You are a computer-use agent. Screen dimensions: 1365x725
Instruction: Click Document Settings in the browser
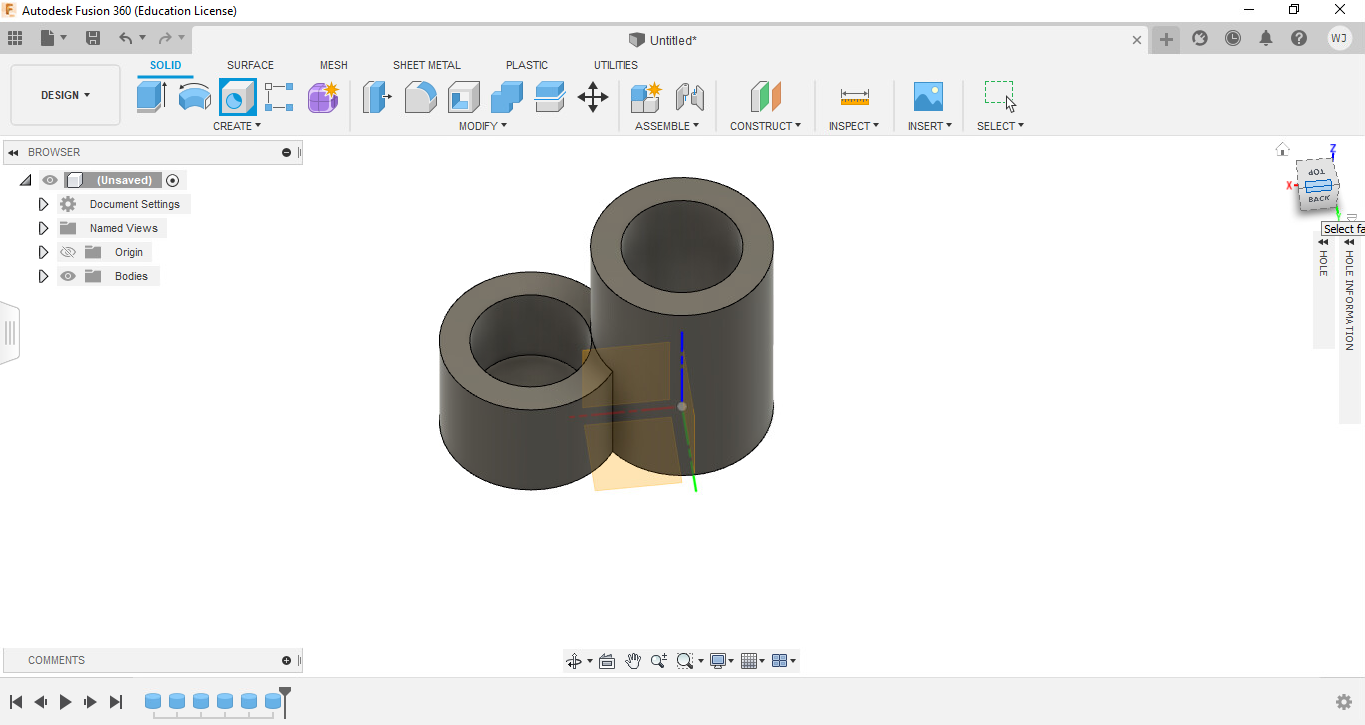click(135, 203)
